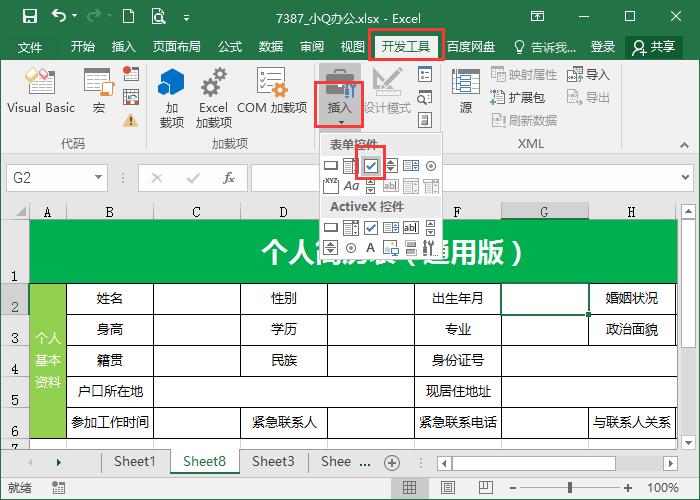This screenshot has height=500, width=700.
Task: Click the Save icon in title bar
Action: pyautogui.click(x=29, y=17)
